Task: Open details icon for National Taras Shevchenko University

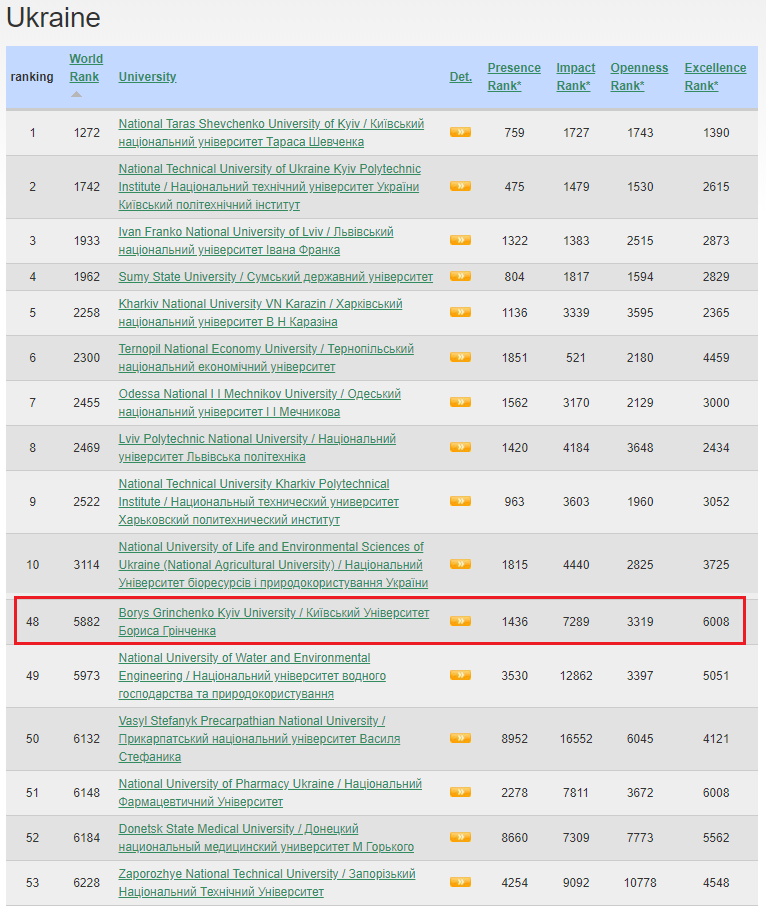Action: coord(460,132)
